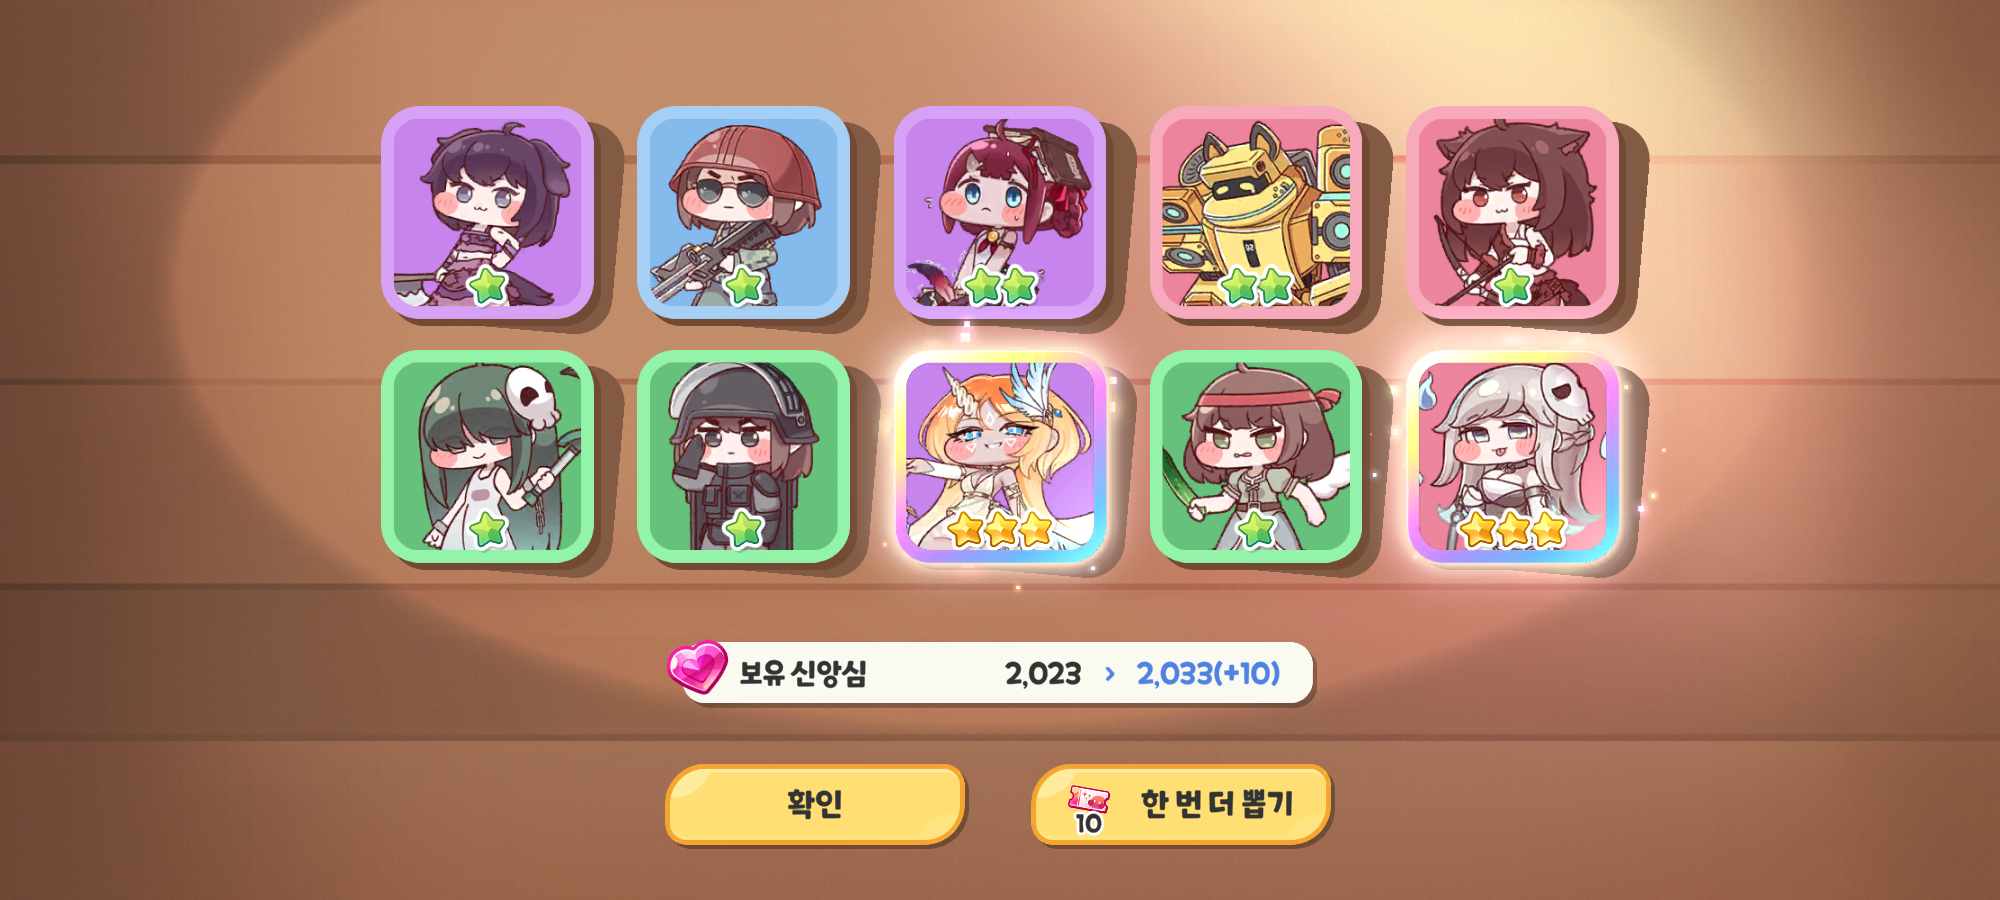Click the blue 2,033(+10) faith value
Image resolution: width=2000 pixels, height=900 pixels.
(1208, 674)
